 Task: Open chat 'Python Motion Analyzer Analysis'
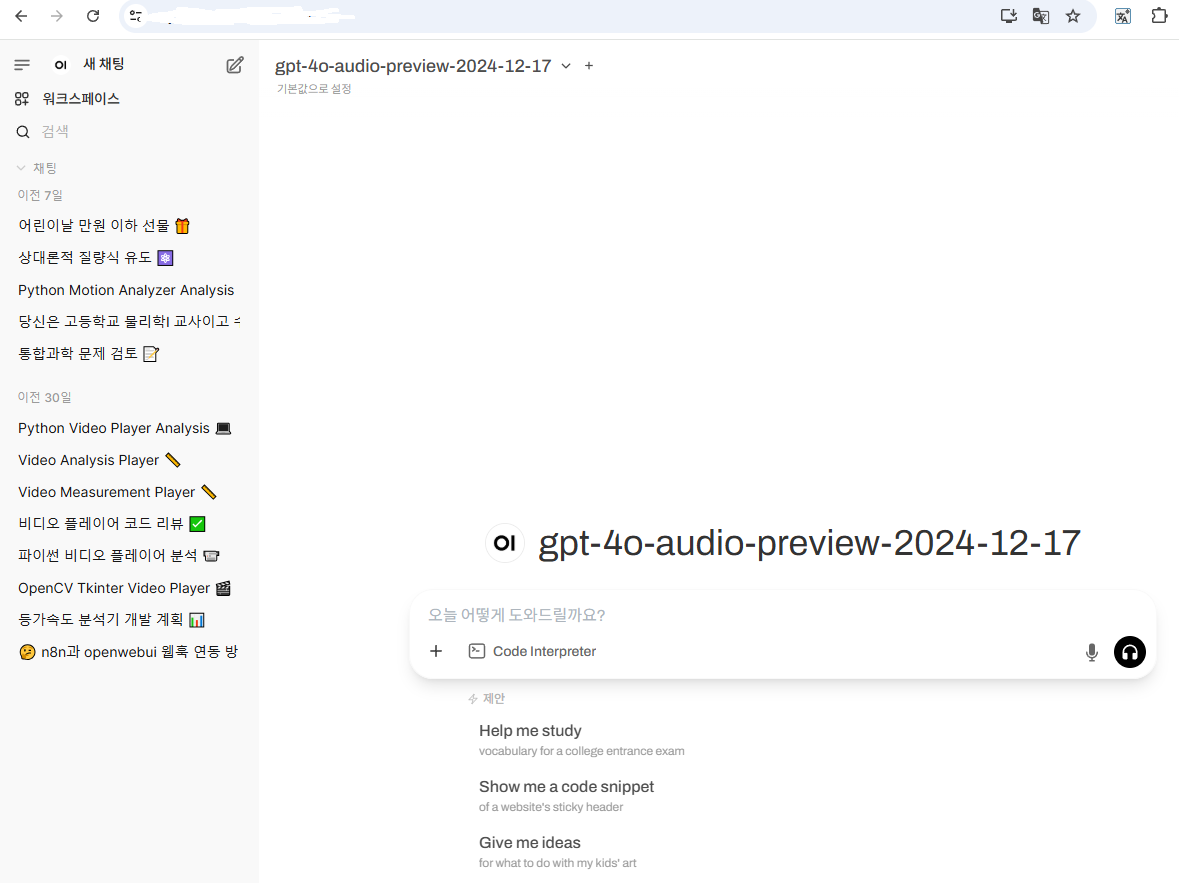coord(128,290)
